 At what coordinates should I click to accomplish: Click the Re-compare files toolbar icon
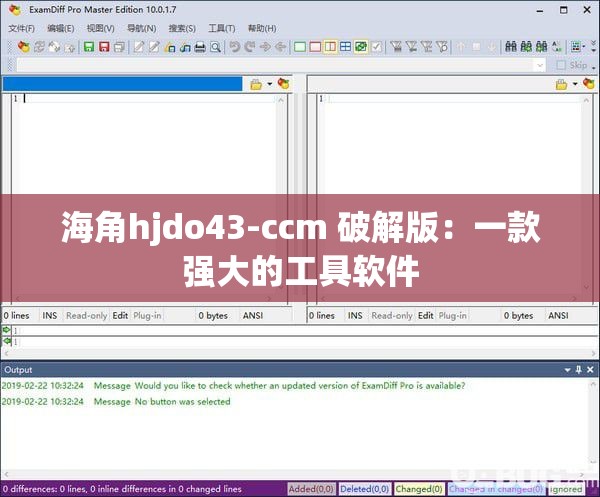click(39, 47)
